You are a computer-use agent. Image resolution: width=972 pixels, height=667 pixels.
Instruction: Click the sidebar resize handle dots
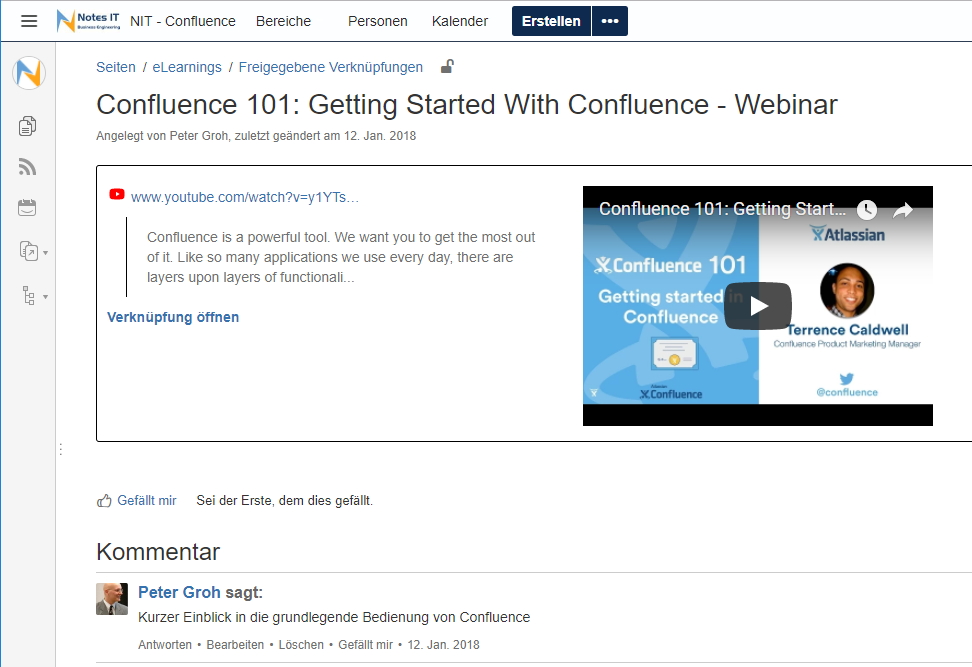pyautogui.click(x=61, y=449)
